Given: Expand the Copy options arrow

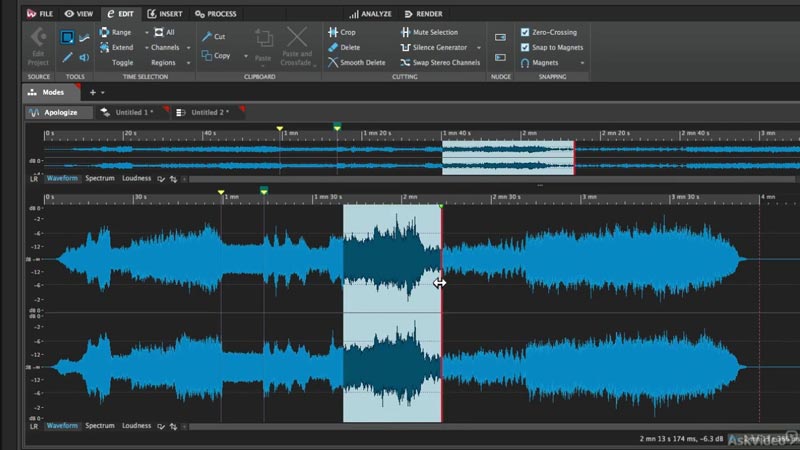Looking at the screenshot, I should [x=245, y=56].
